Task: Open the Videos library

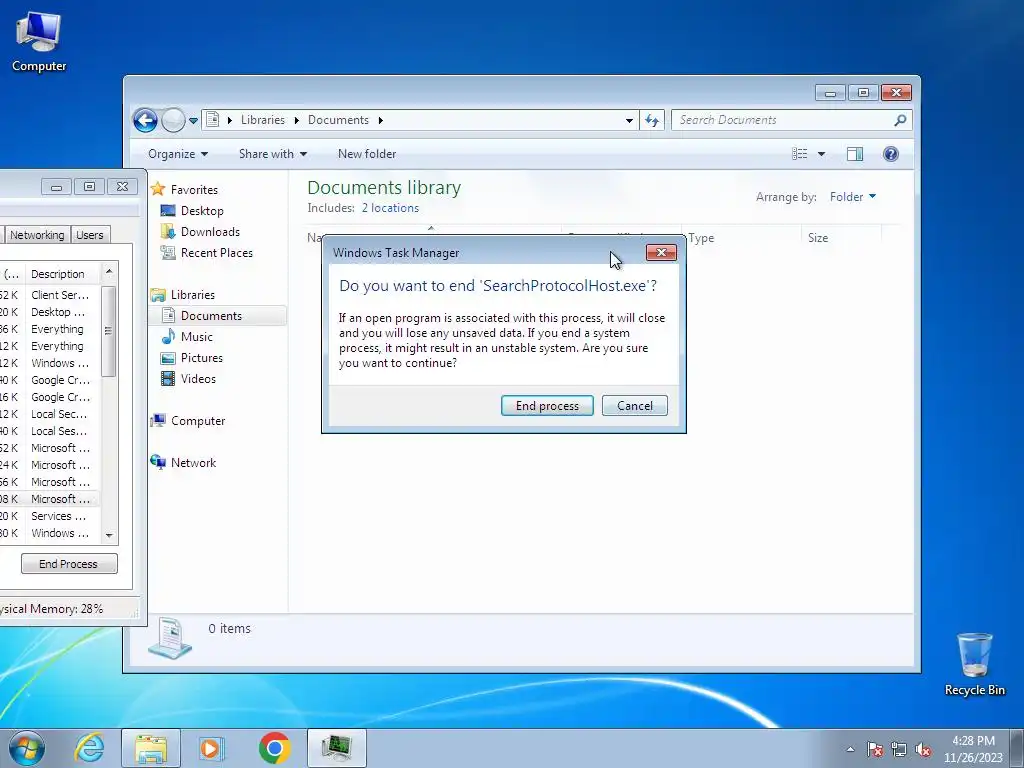Action: [198, 379]
